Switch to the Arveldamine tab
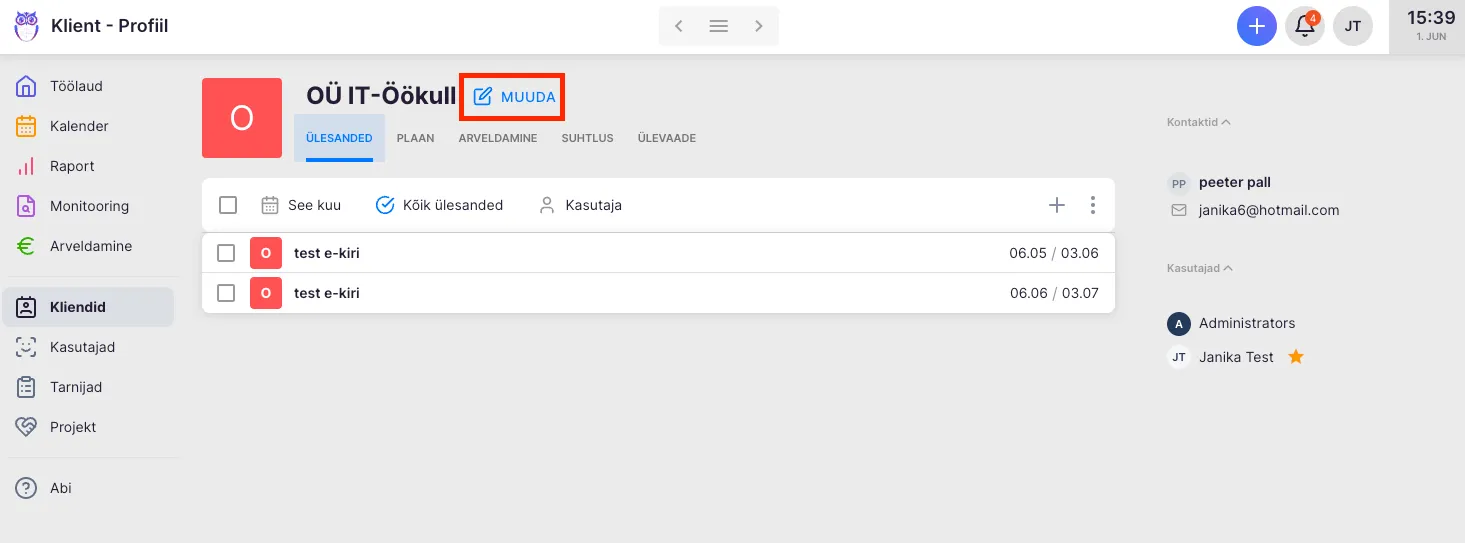 click(x=497, y=138)
